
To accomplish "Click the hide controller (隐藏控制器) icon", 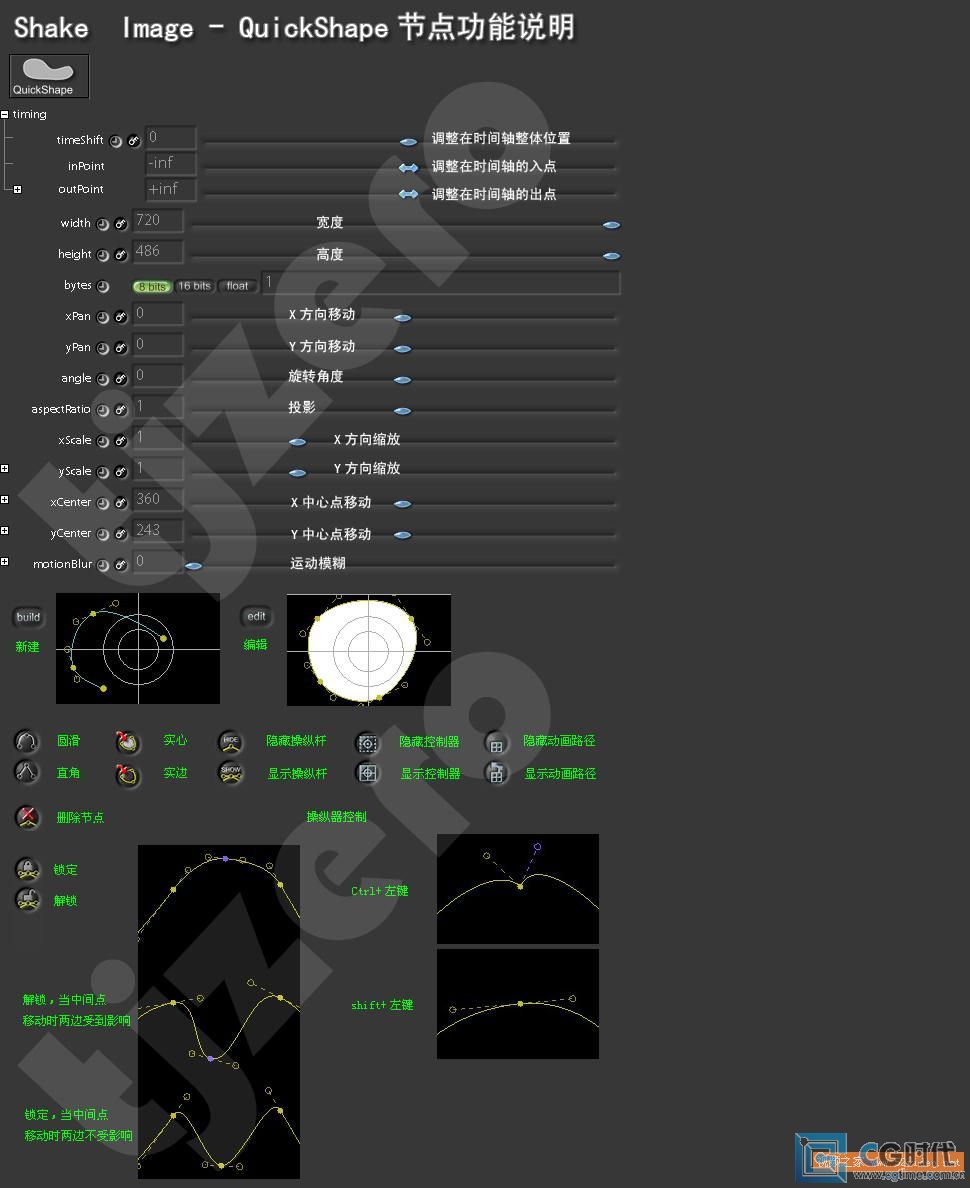I will 368,743.
